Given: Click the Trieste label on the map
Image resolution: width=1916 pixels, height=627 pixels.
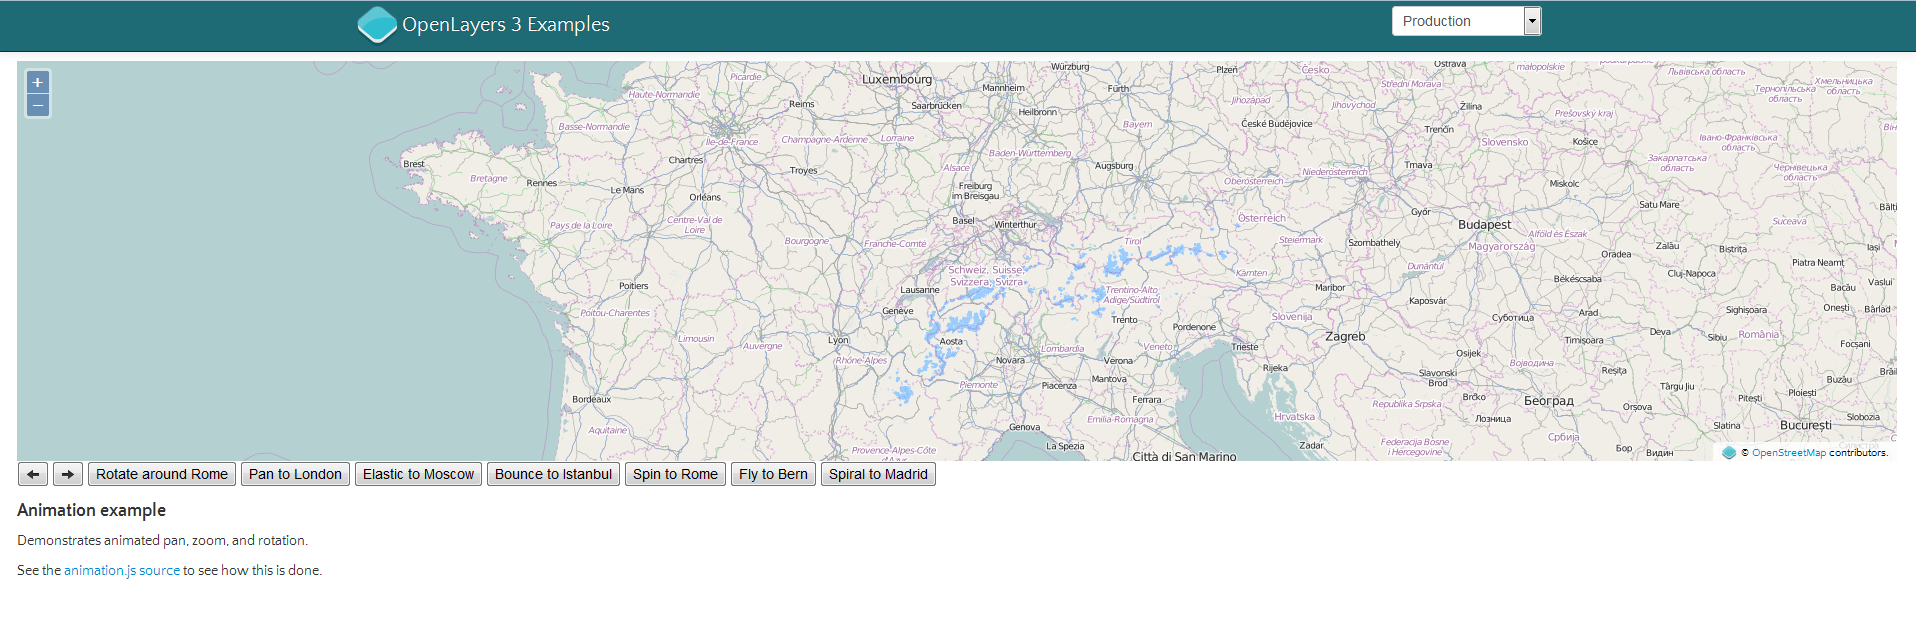Looking at the screenshot, I should tap(1245, 347).
